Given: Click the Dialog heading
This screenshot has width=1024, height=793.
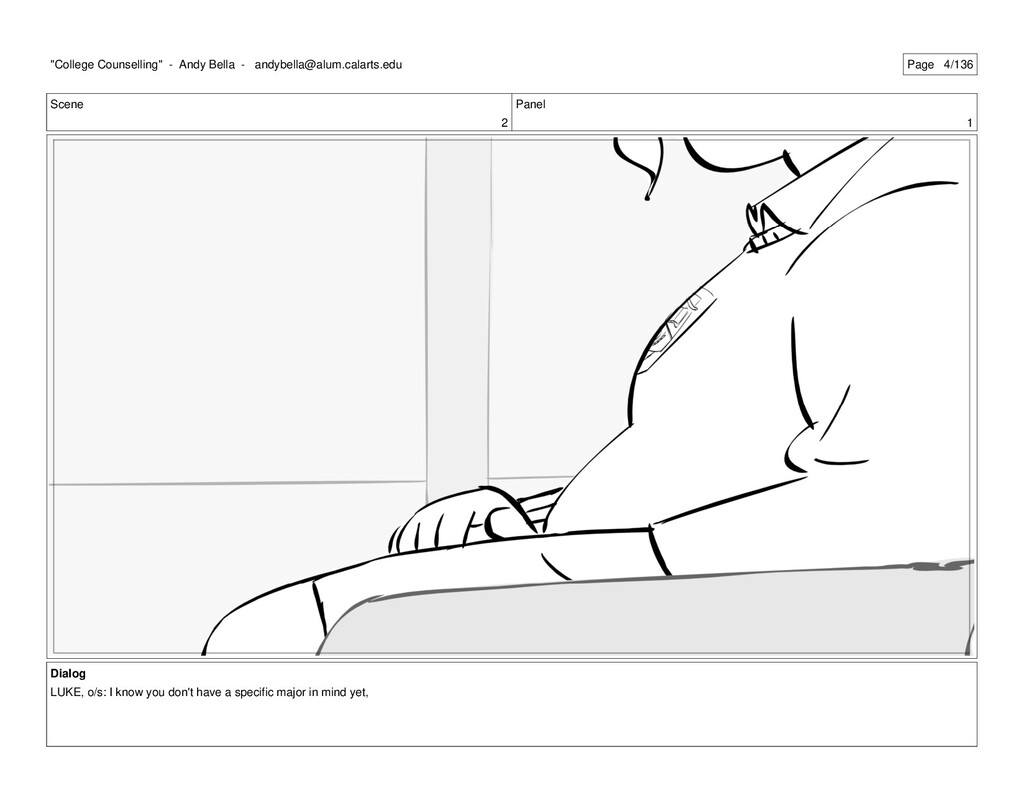Looking at the screenshot, I should tap(68, 673).
